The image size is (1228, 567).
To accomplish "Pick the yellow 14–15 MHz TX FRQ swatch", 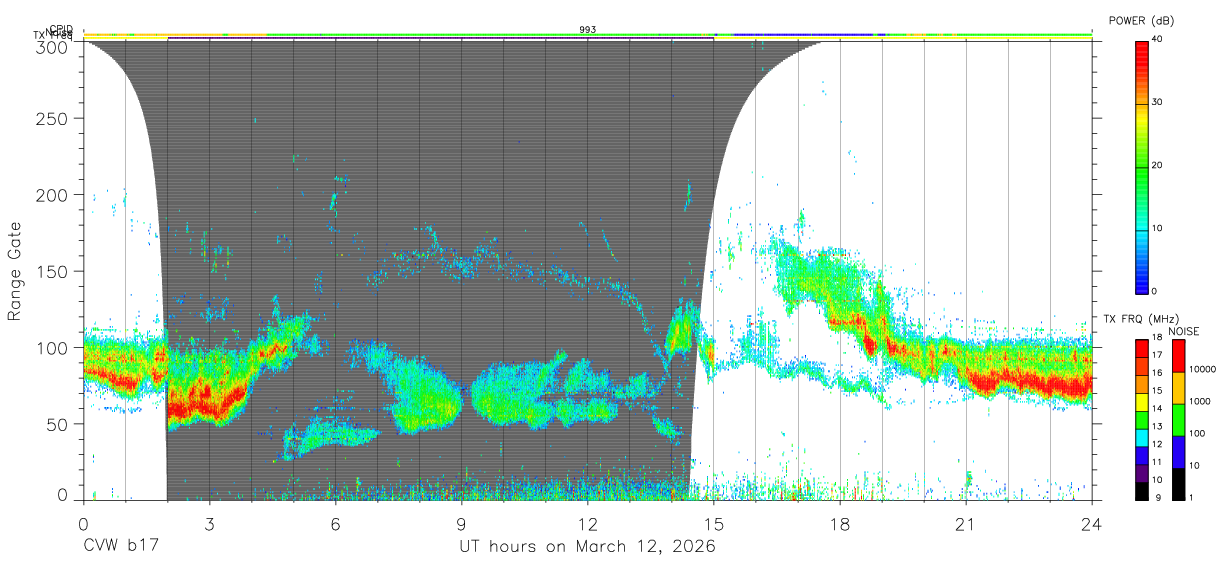I will (x=1141, y=404).
